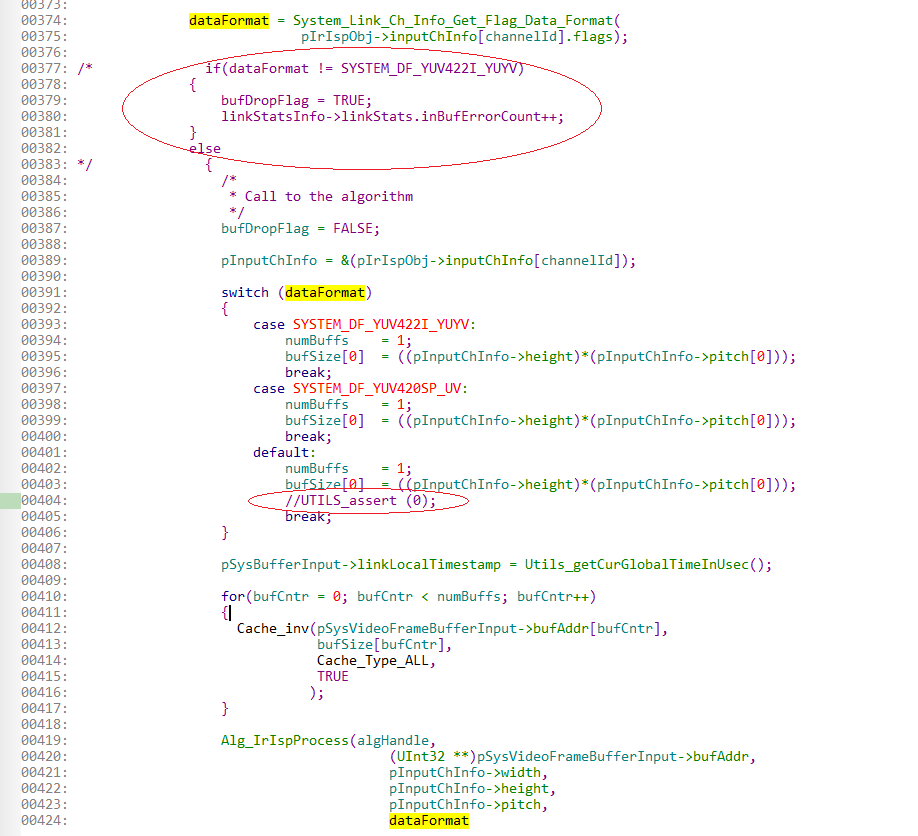Image resolution: width=918 pixels, height=836 pixels.
Task: Click case SYSTEM_DF_YUV422I_YUYV label
Action: coord(364,324)
